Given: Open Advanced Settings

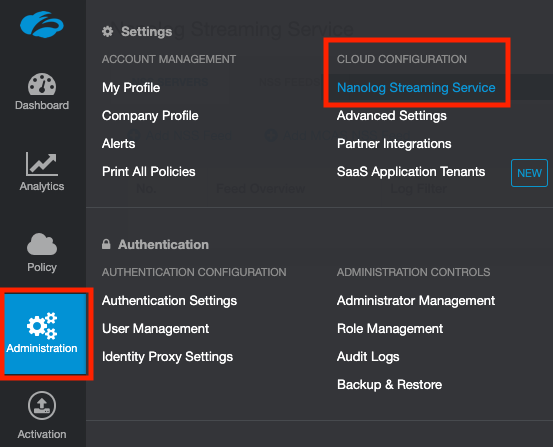Looking at the screenshot, I should tap(391, 116).
